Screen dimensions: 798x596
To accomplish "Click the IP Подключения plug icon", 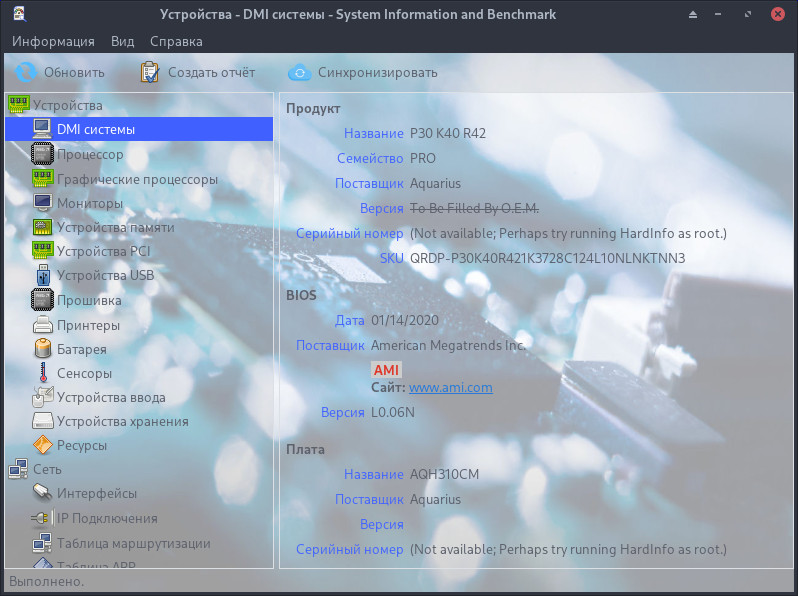I will 42,518.
